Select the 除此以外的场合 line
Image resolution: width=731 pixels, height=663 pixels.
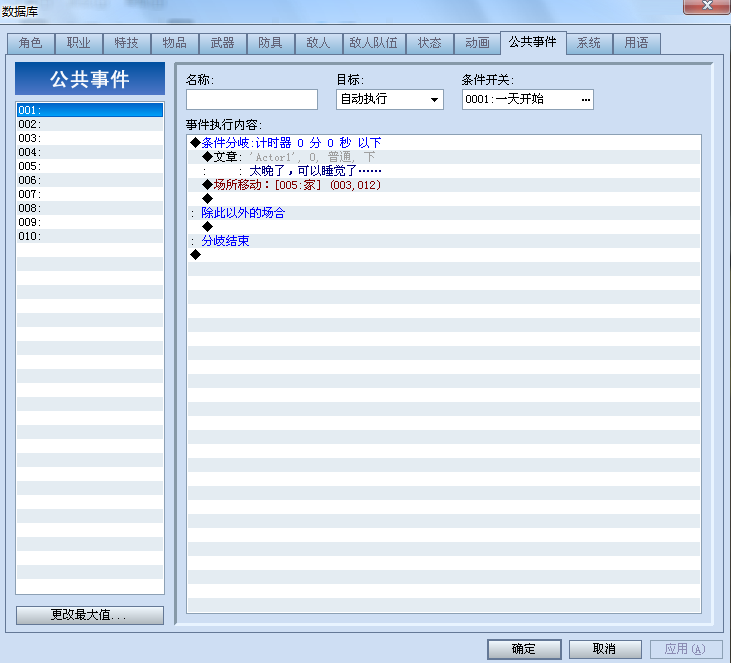(444, 213)
